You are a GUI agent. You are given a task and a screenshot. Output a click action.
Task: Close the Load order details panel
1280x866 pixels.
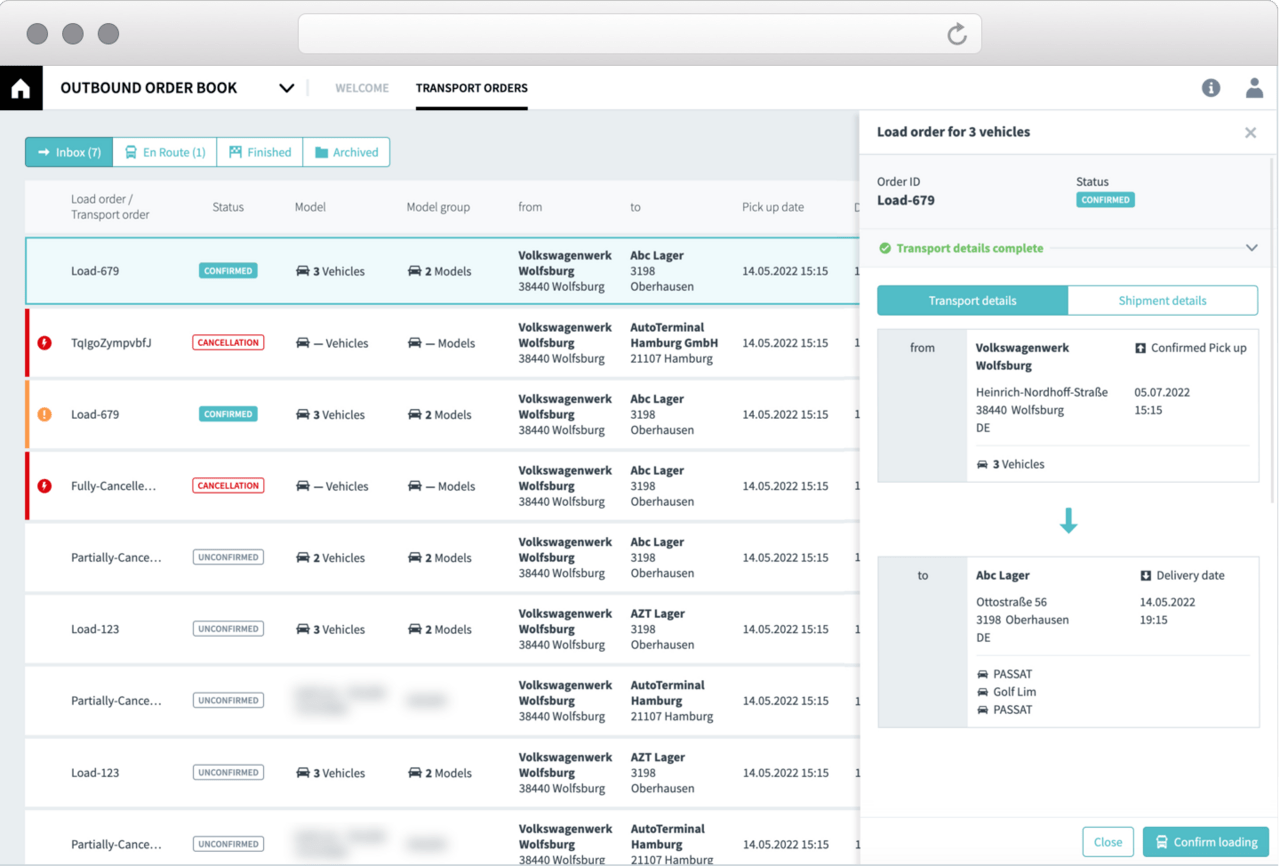[x=1250, y=132]
